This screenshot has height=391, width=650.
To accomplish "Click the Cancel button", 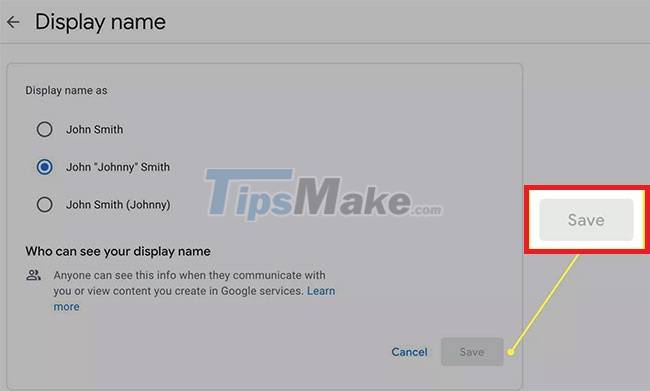I will pyautogui.click(x=409, y=352).
